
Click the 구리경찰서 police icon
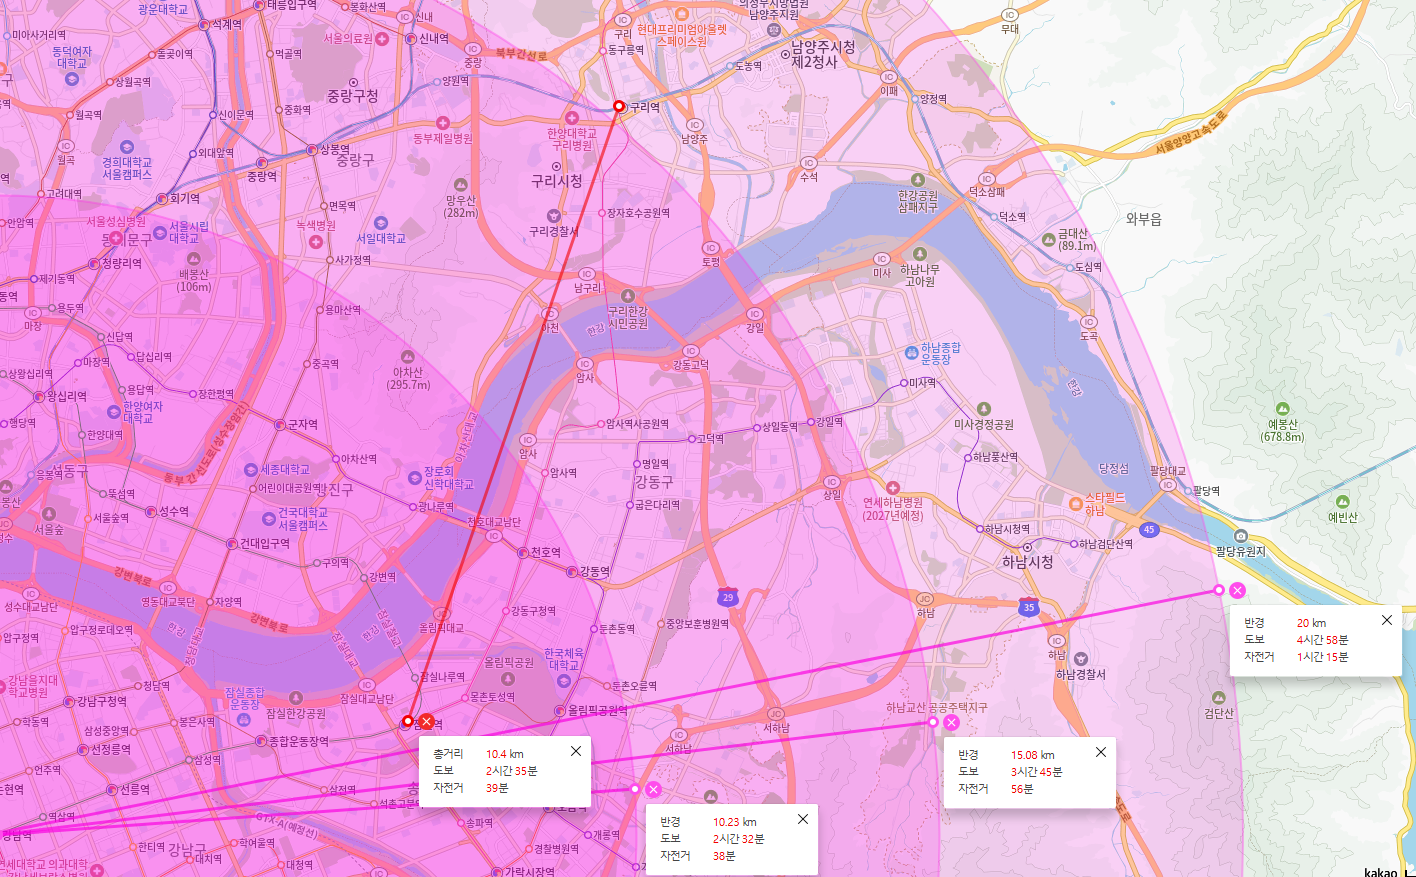click(x=554, y=216)
